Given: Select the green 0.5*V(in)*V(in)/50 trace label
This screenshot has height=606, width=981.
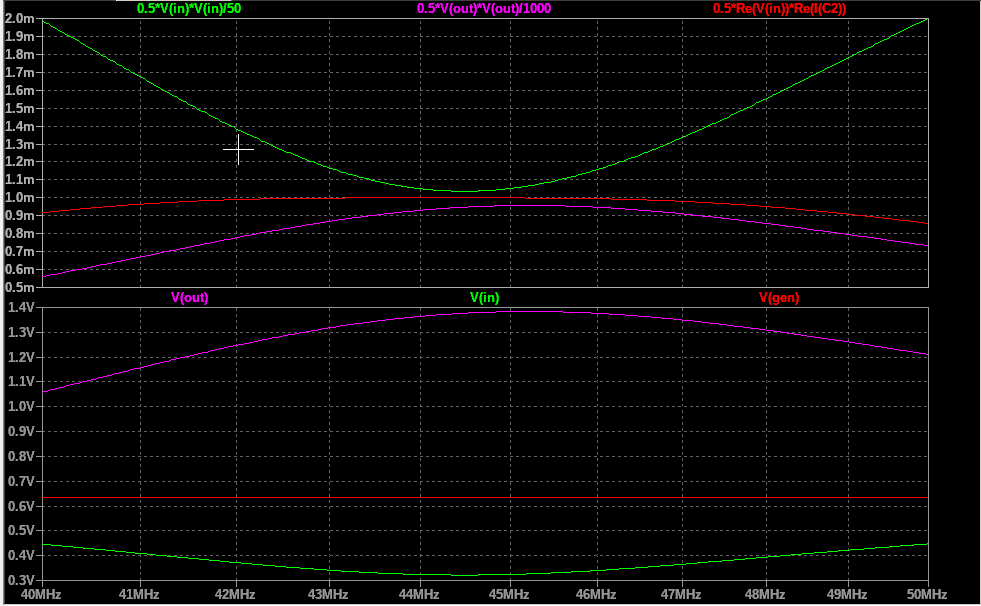Looking at the screenshot, I should click(189, 9).
